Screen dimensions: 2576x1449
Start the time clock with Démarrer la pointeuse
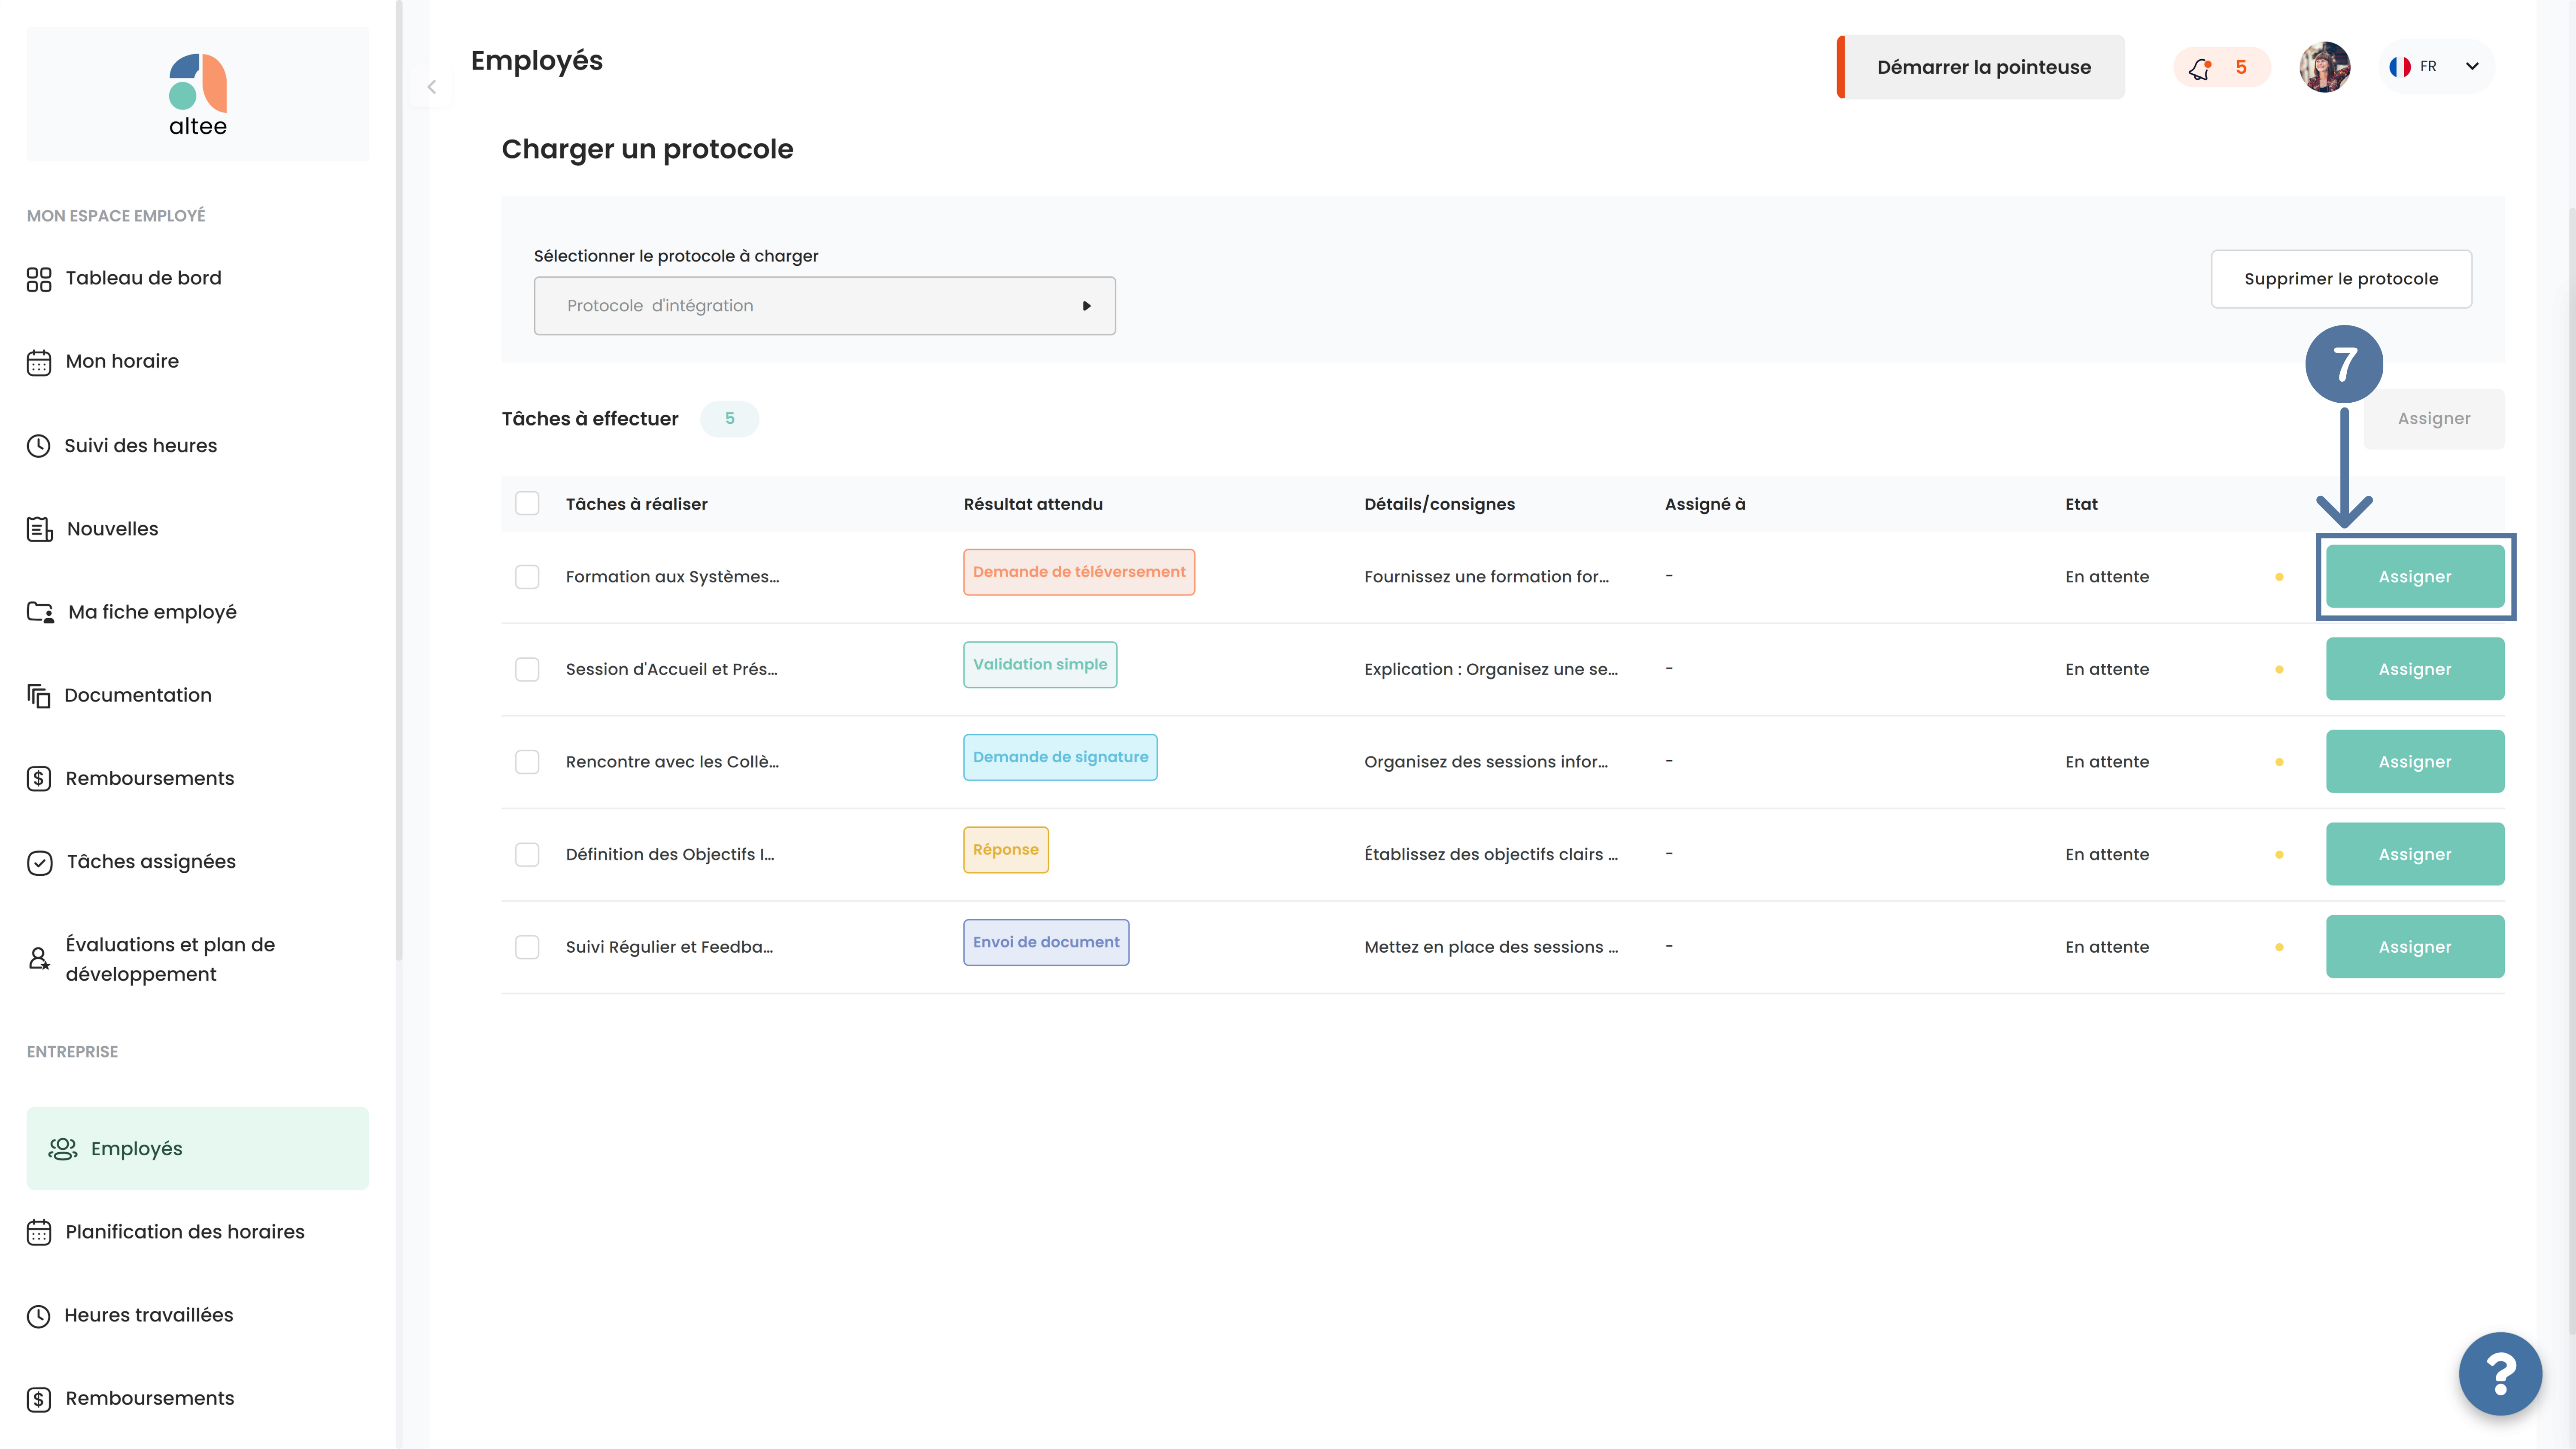pyautogui.click(x=1981, y=67)
